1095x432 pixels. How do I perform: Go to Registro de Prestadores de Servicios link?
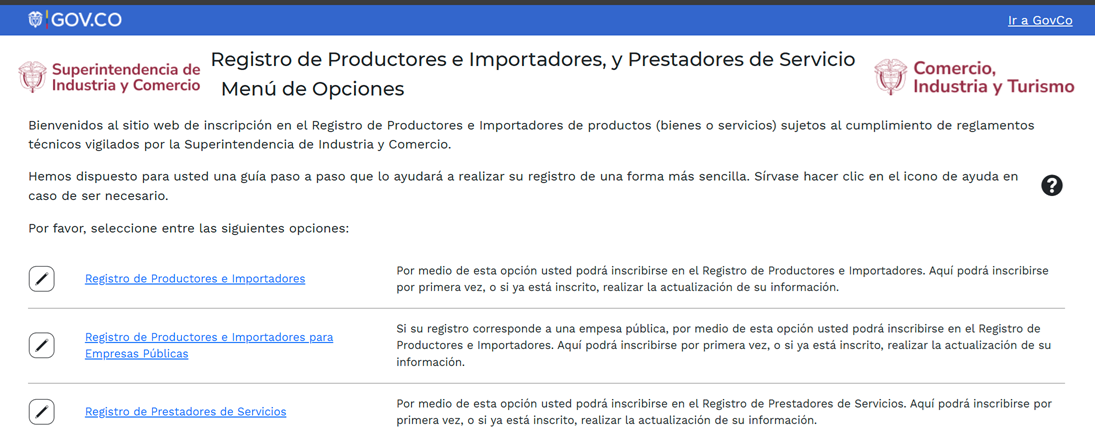coord(185,412)
